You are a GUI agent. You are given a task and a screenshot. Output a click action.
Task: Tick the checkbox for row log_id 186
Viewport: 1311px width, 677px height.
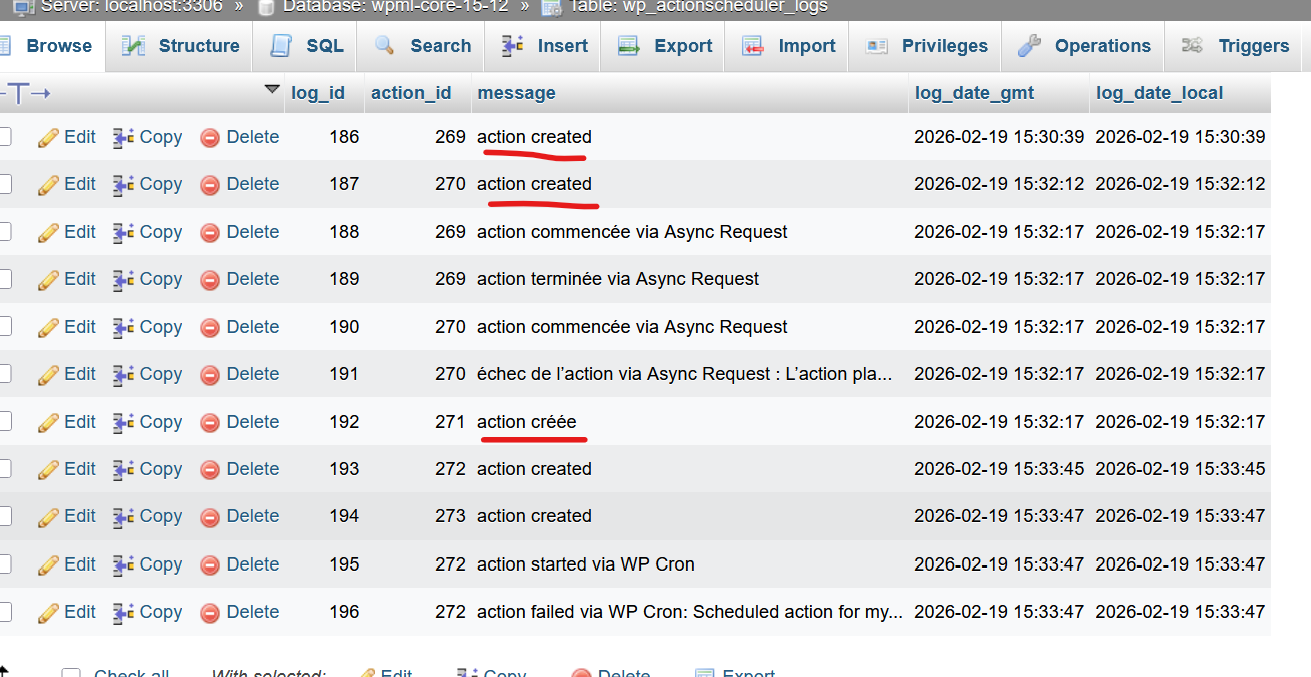click(4, 137)
